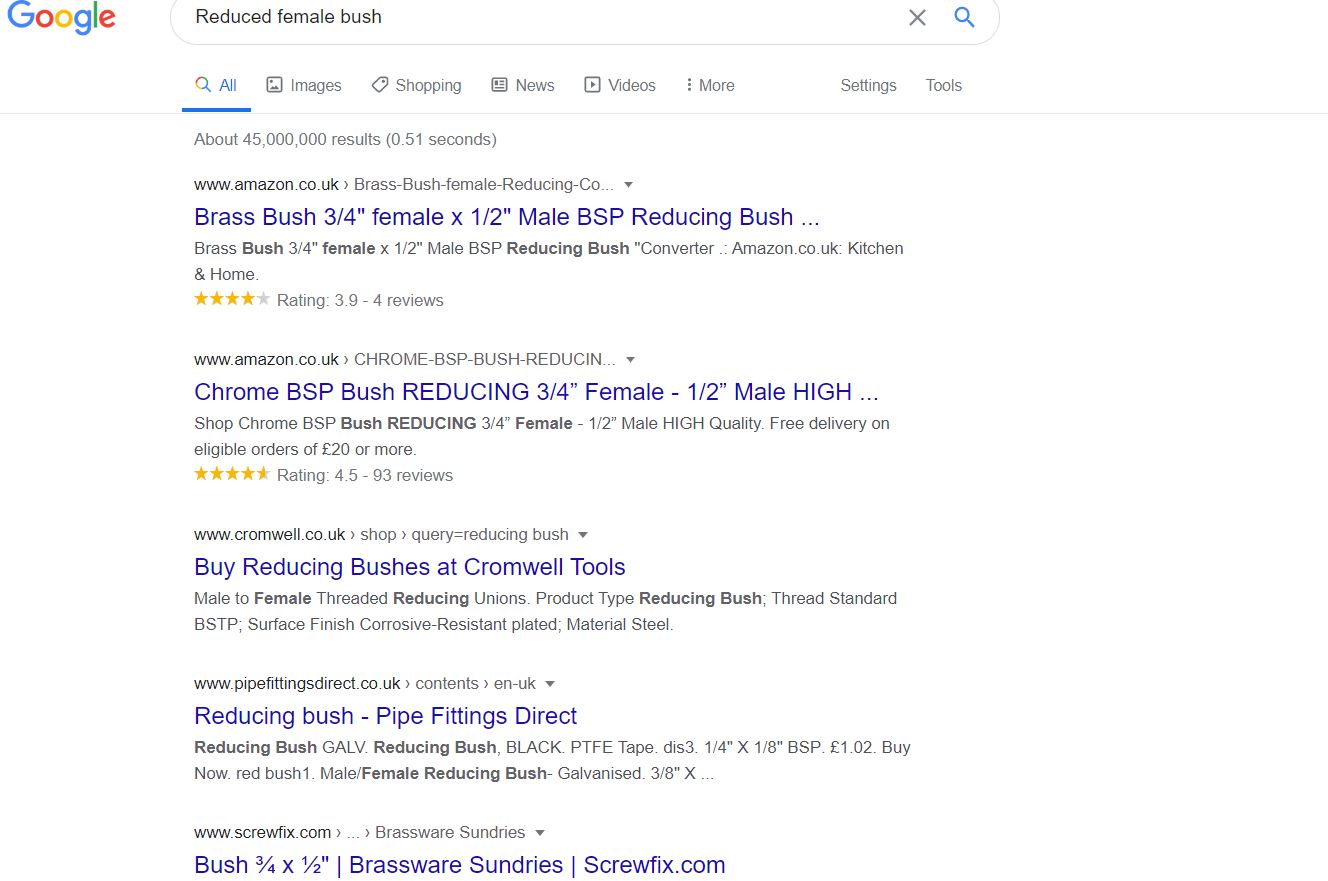The height and width of the screenshot is (881, 1328).
Task: Open 'Buy Reducing Bushes at Cromwell Tools' link
Action: point(410,567)
